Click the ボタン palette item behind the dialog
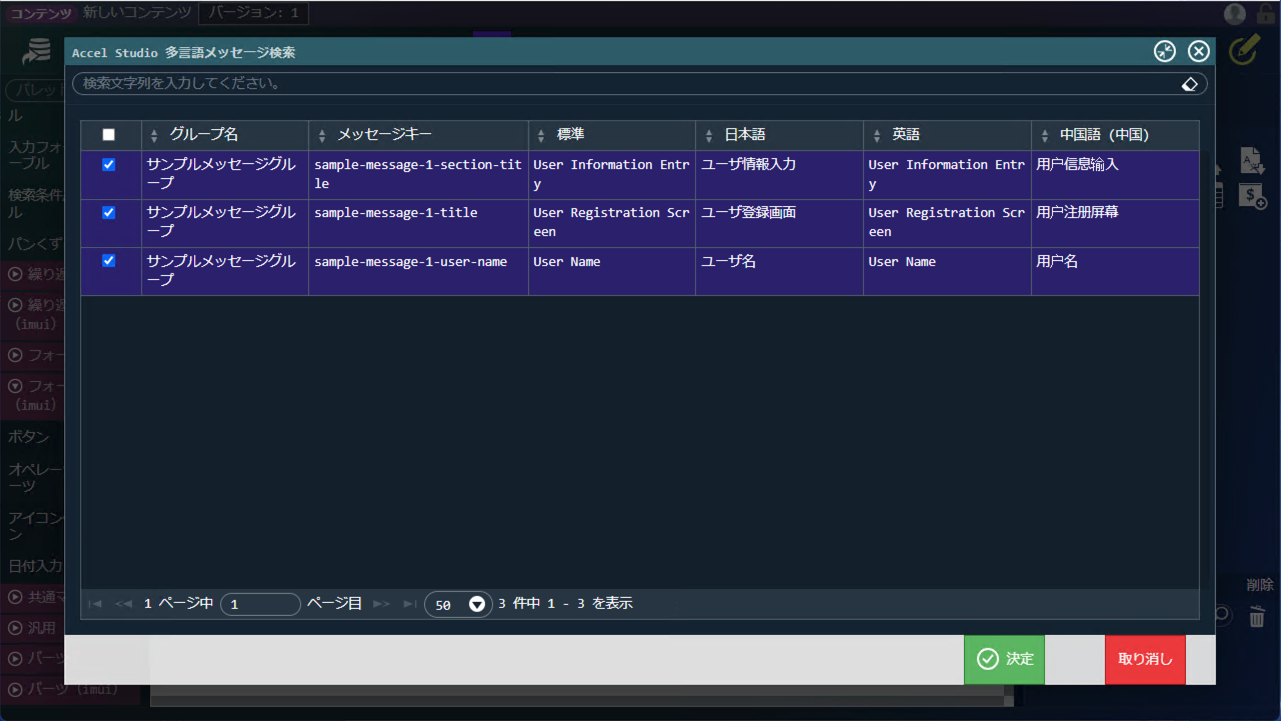This screenshot has height=721, width=1281. click(x=29, y=437)
